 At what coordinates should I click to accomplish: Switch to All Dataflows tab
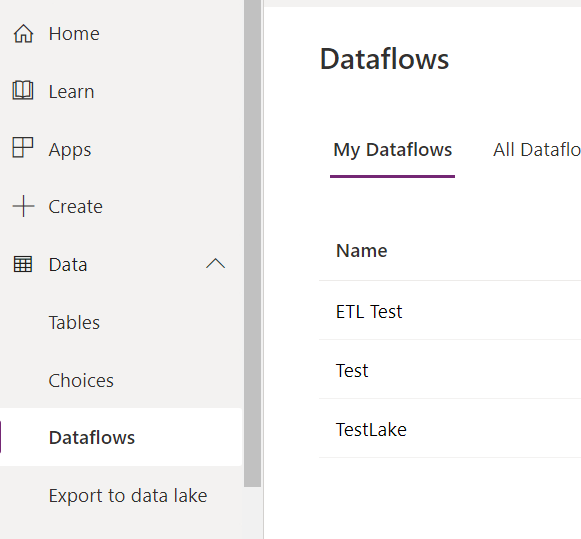(537, 150)
